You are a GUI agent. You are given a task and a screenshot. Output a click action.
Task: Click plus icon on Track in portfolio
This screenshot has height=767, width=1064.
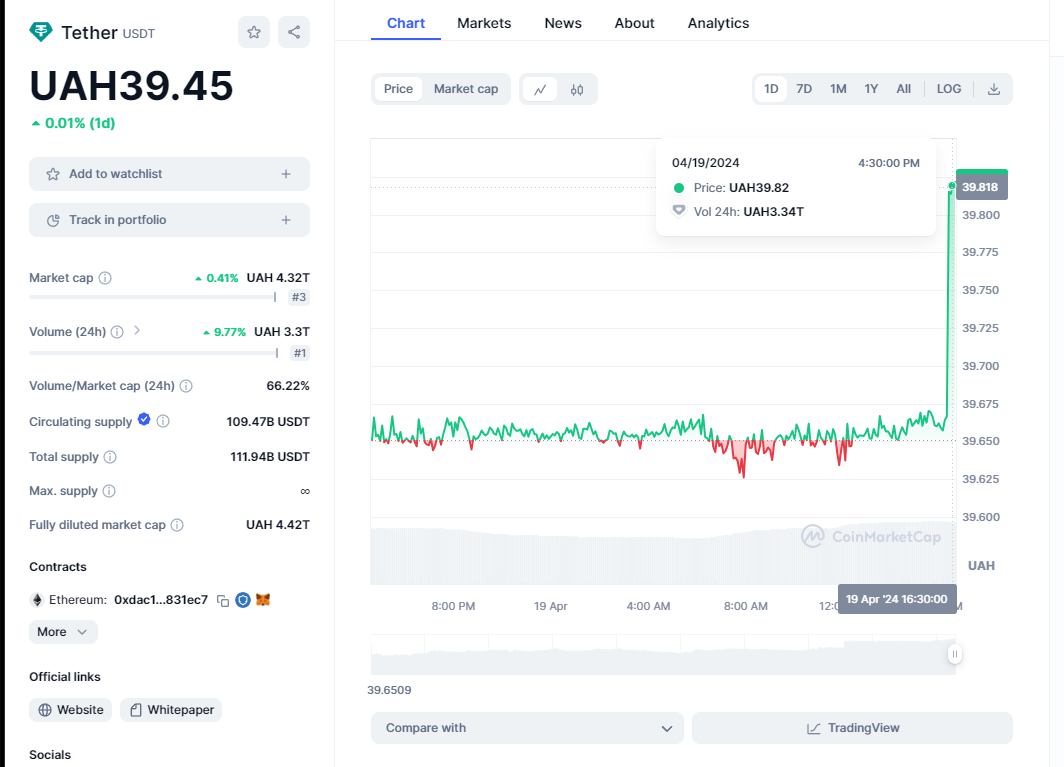coord(286,220)
